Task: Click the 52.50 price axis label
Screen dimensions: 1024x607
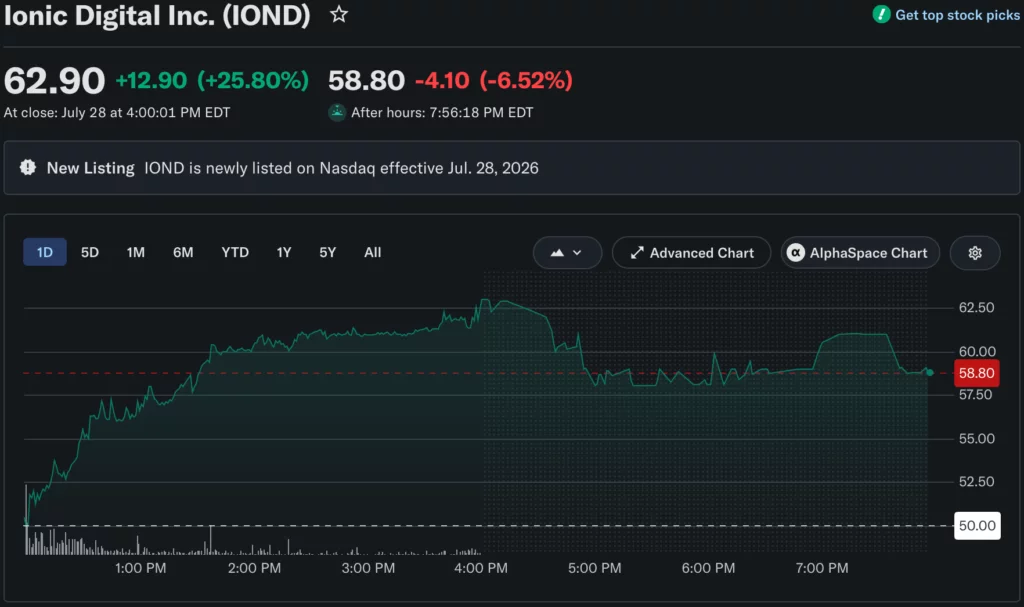Action: 976,482
